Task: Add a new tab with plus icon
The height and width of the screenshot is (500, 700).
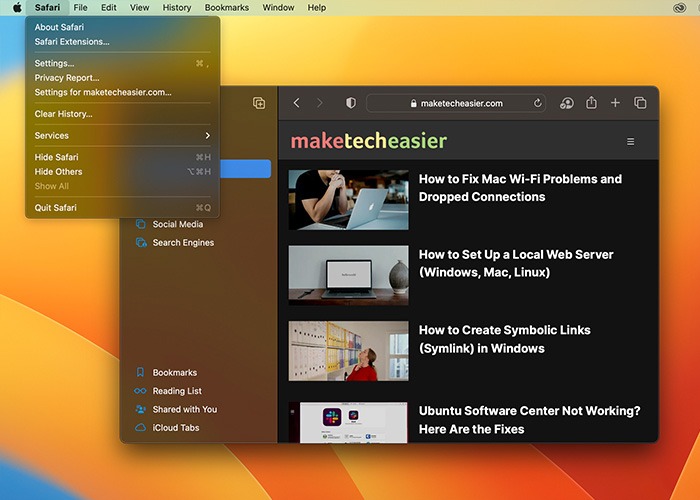Action: tap(615, 103)
